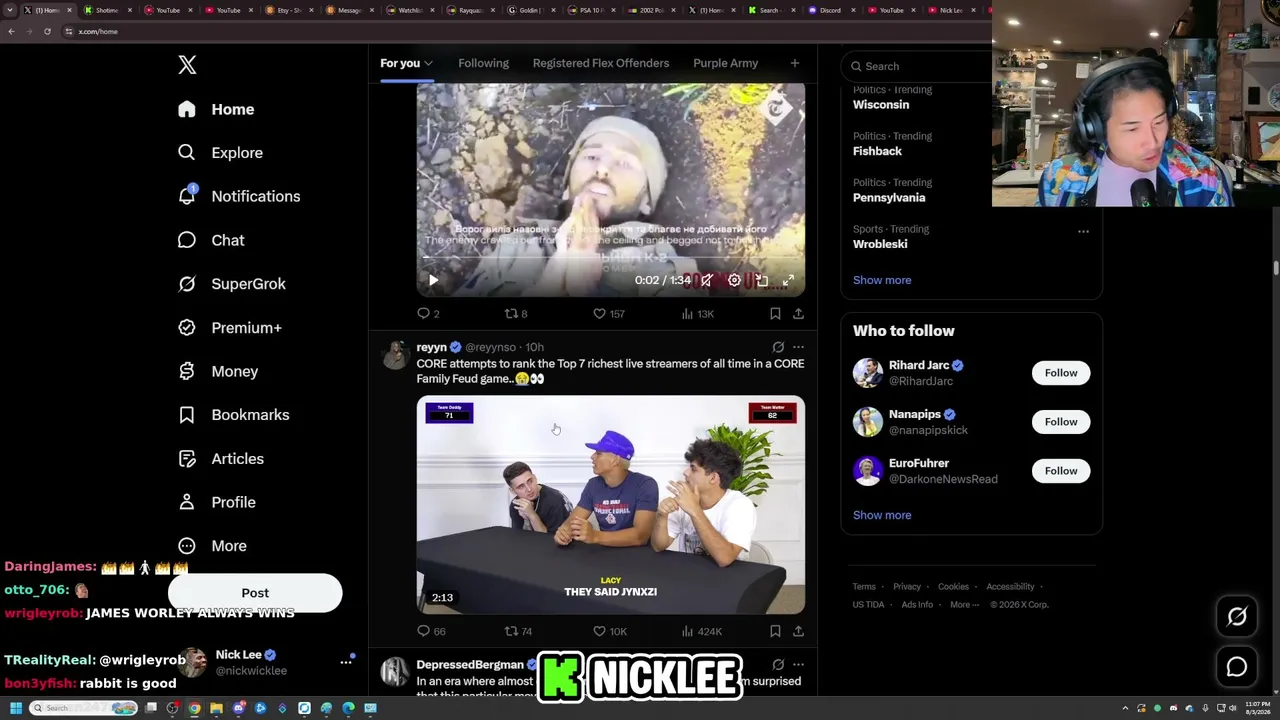Add a new timeline tab with plus
This screenshot has width=1280, height=720.
tap(794, 63)
